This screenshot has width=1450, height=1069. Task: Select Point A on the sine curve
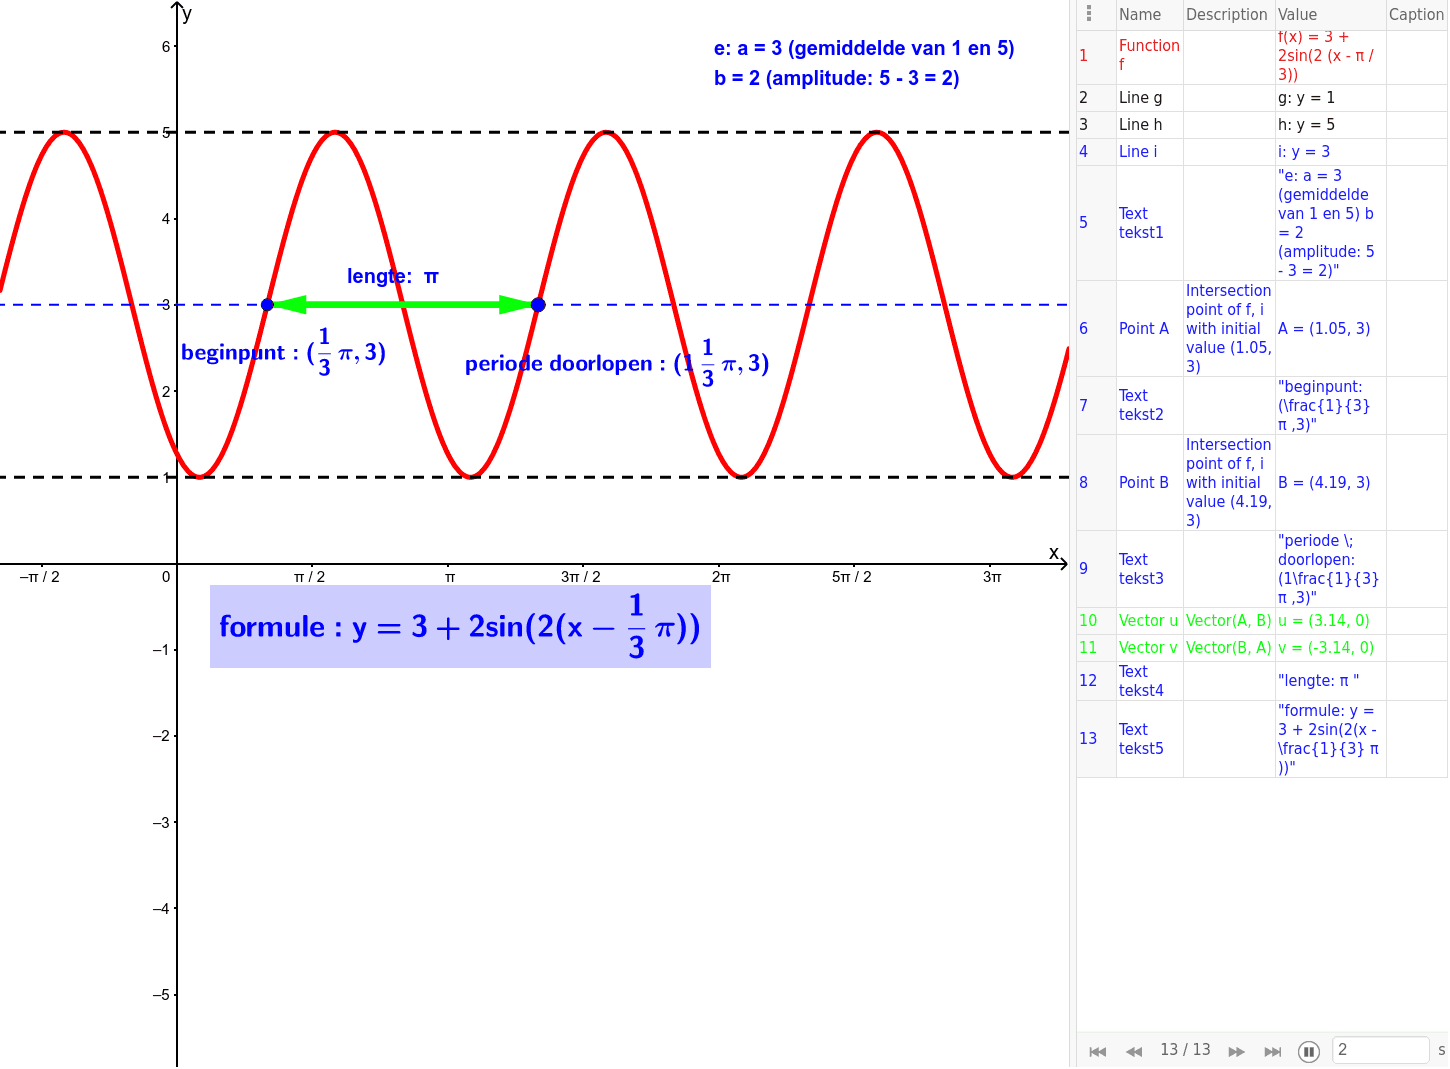pyautogui.click(x=267, y=304)
